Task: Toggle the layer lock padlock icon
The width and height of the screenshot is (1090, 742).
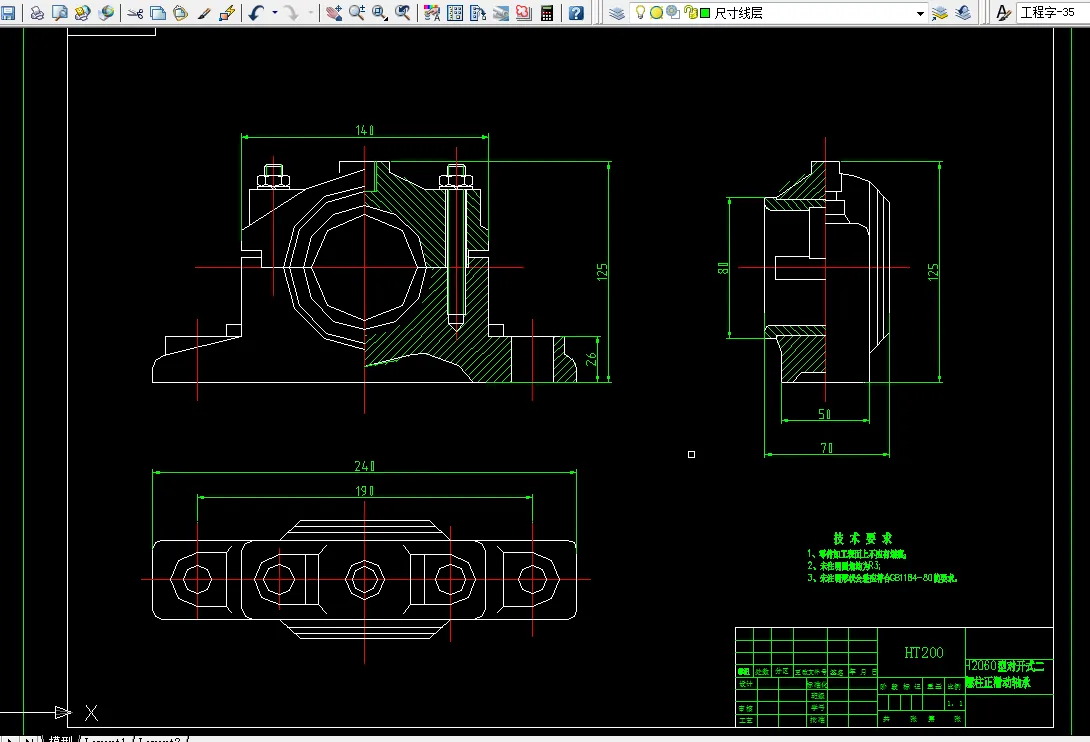Action: coord(690,13)
